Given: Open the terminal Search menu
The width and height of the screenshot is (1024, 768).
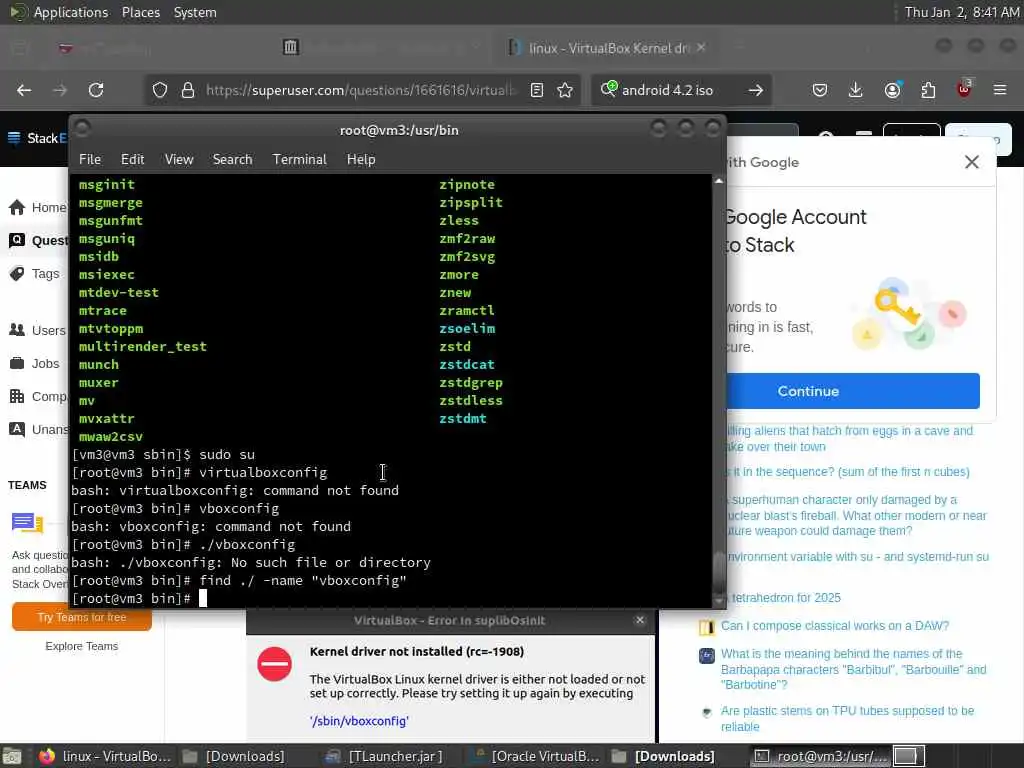Looking at the screenshot, I should (232, 159).
